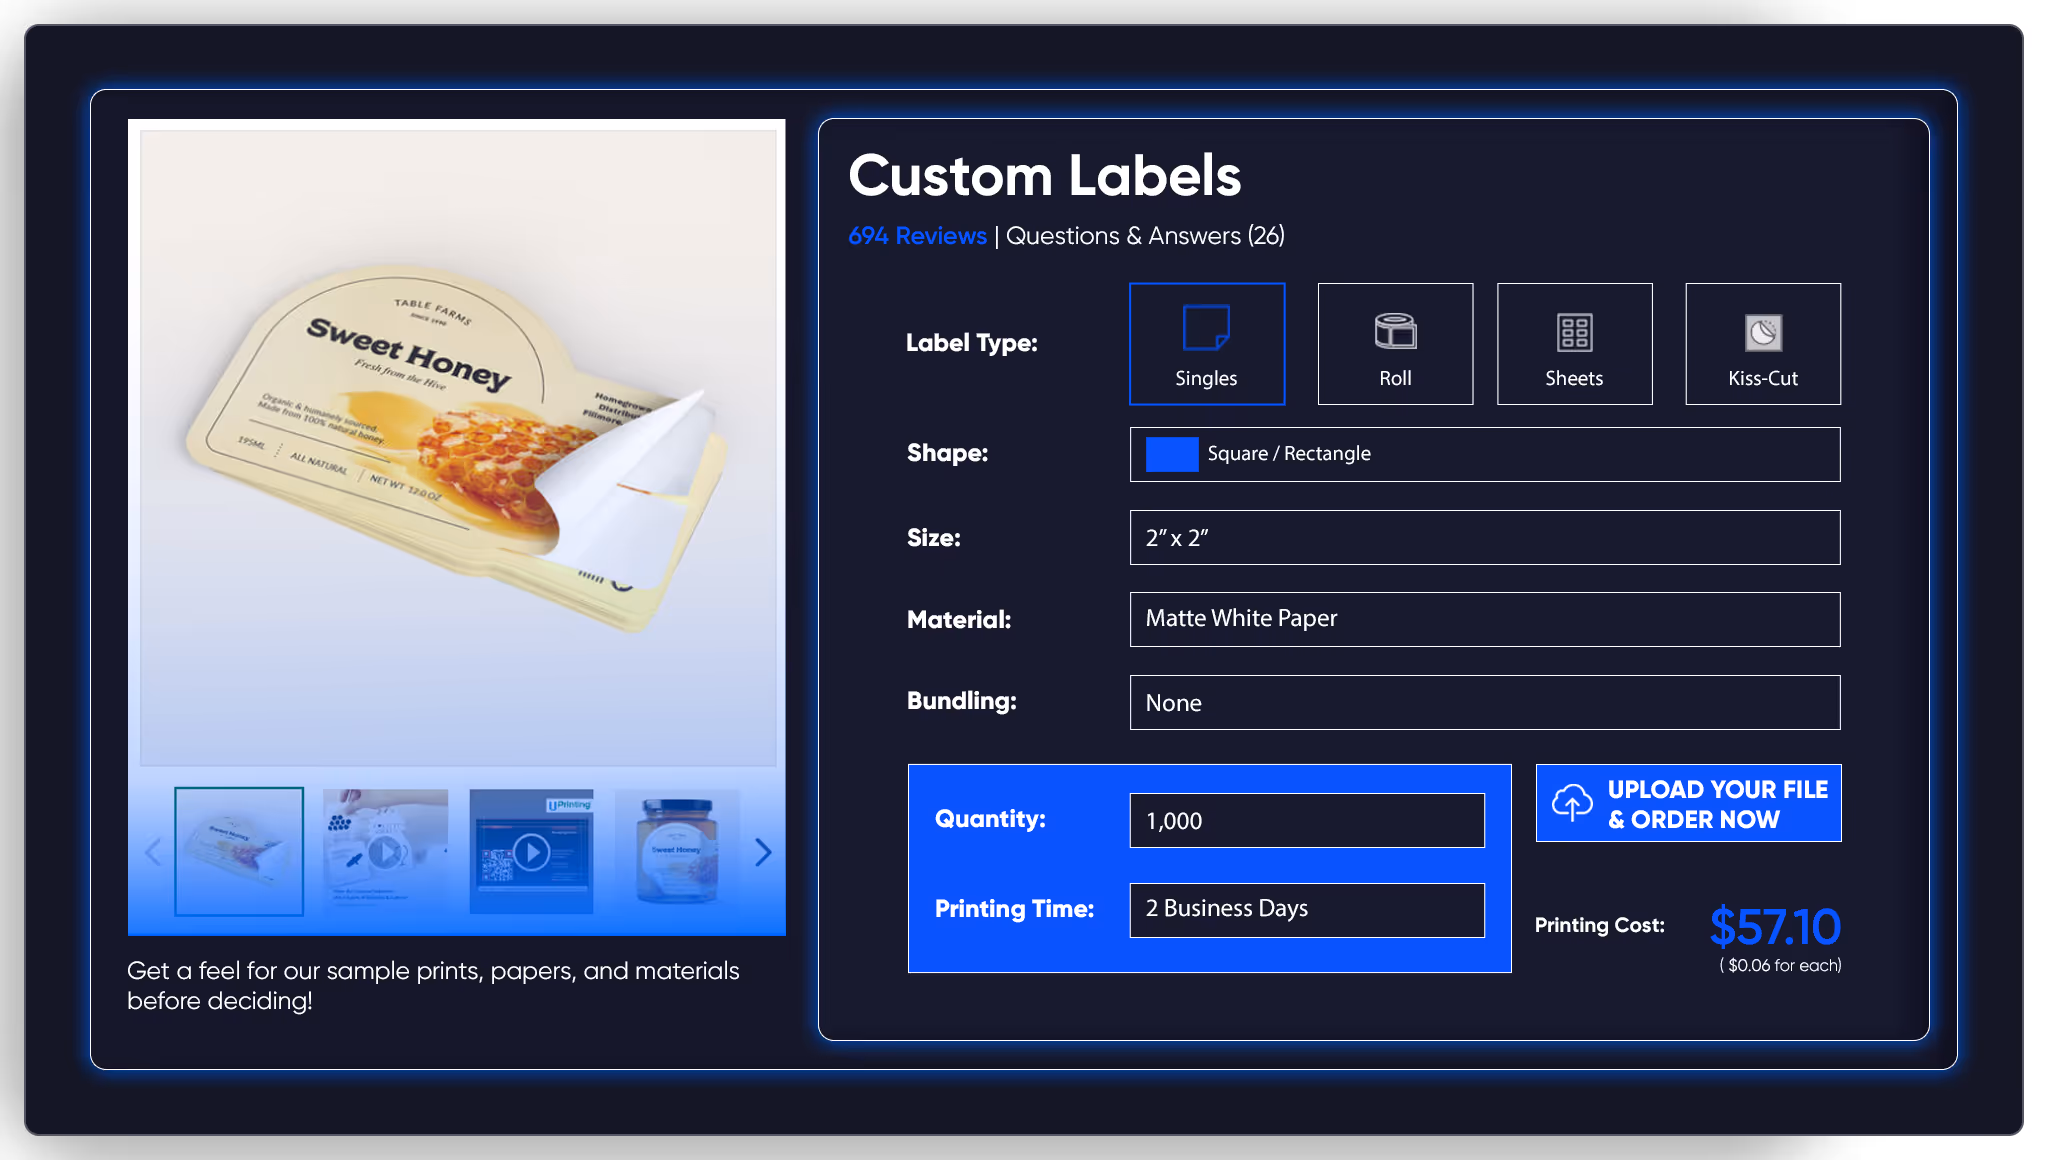The width and height of the screenshot is (2048, 1160).
Task: Play the product demo video thumbnail
Action: coord(531,852)
